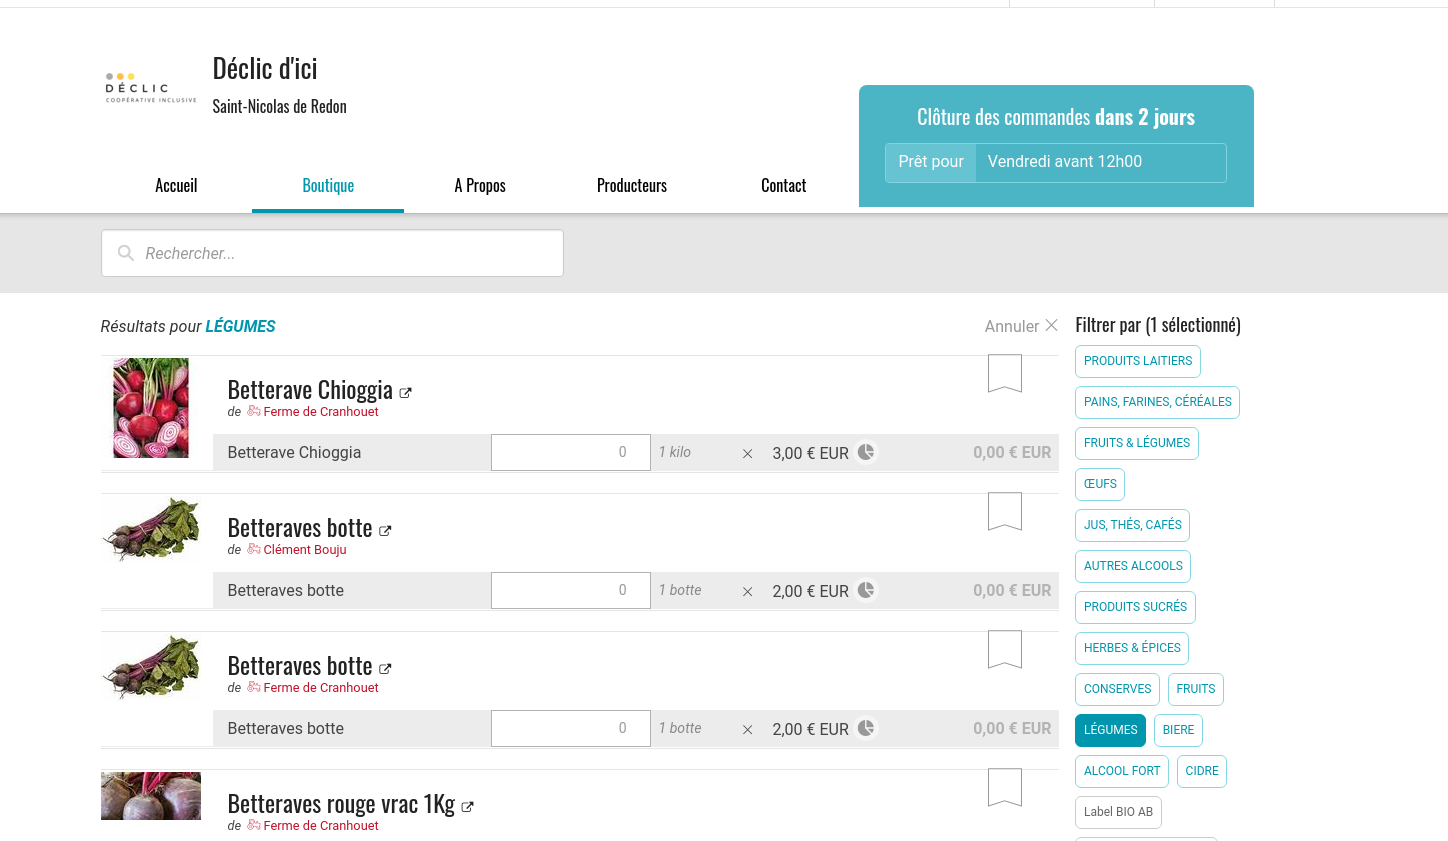1448x841 pixels.
Task: Click the Déclic d'ici shop title
Action: coord(265,68)
